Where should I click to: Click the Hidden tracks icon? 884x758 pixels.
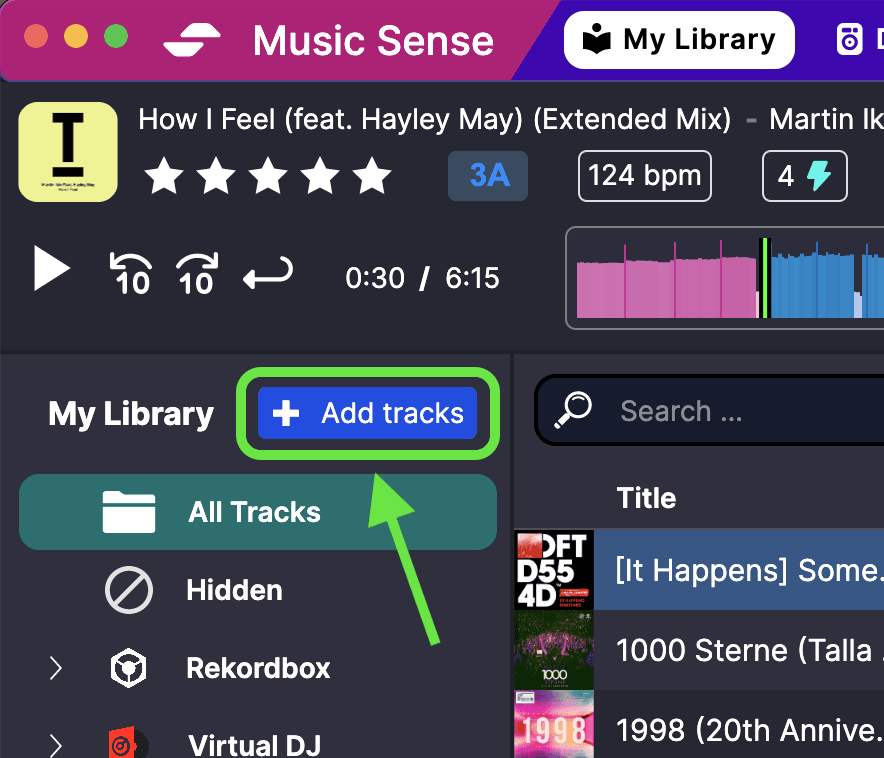click(128, 590)
